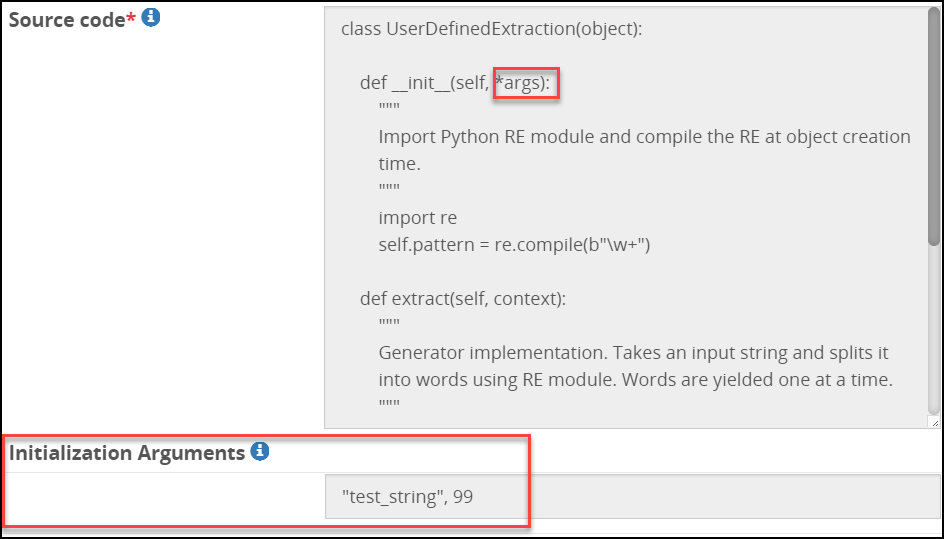Click the value 99 in arguments field

pos(463,497)
